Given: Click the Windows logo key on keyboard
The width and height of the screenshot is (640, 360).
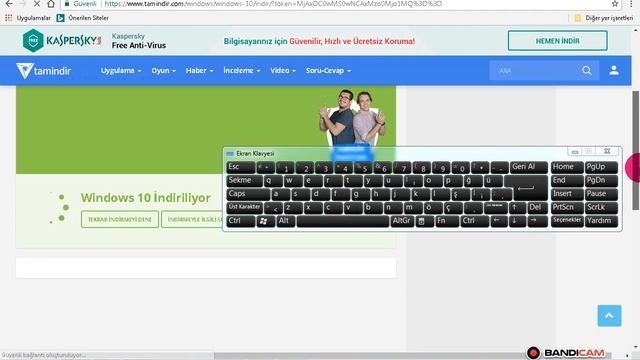Looking at the screenshot, I should 265,221.
